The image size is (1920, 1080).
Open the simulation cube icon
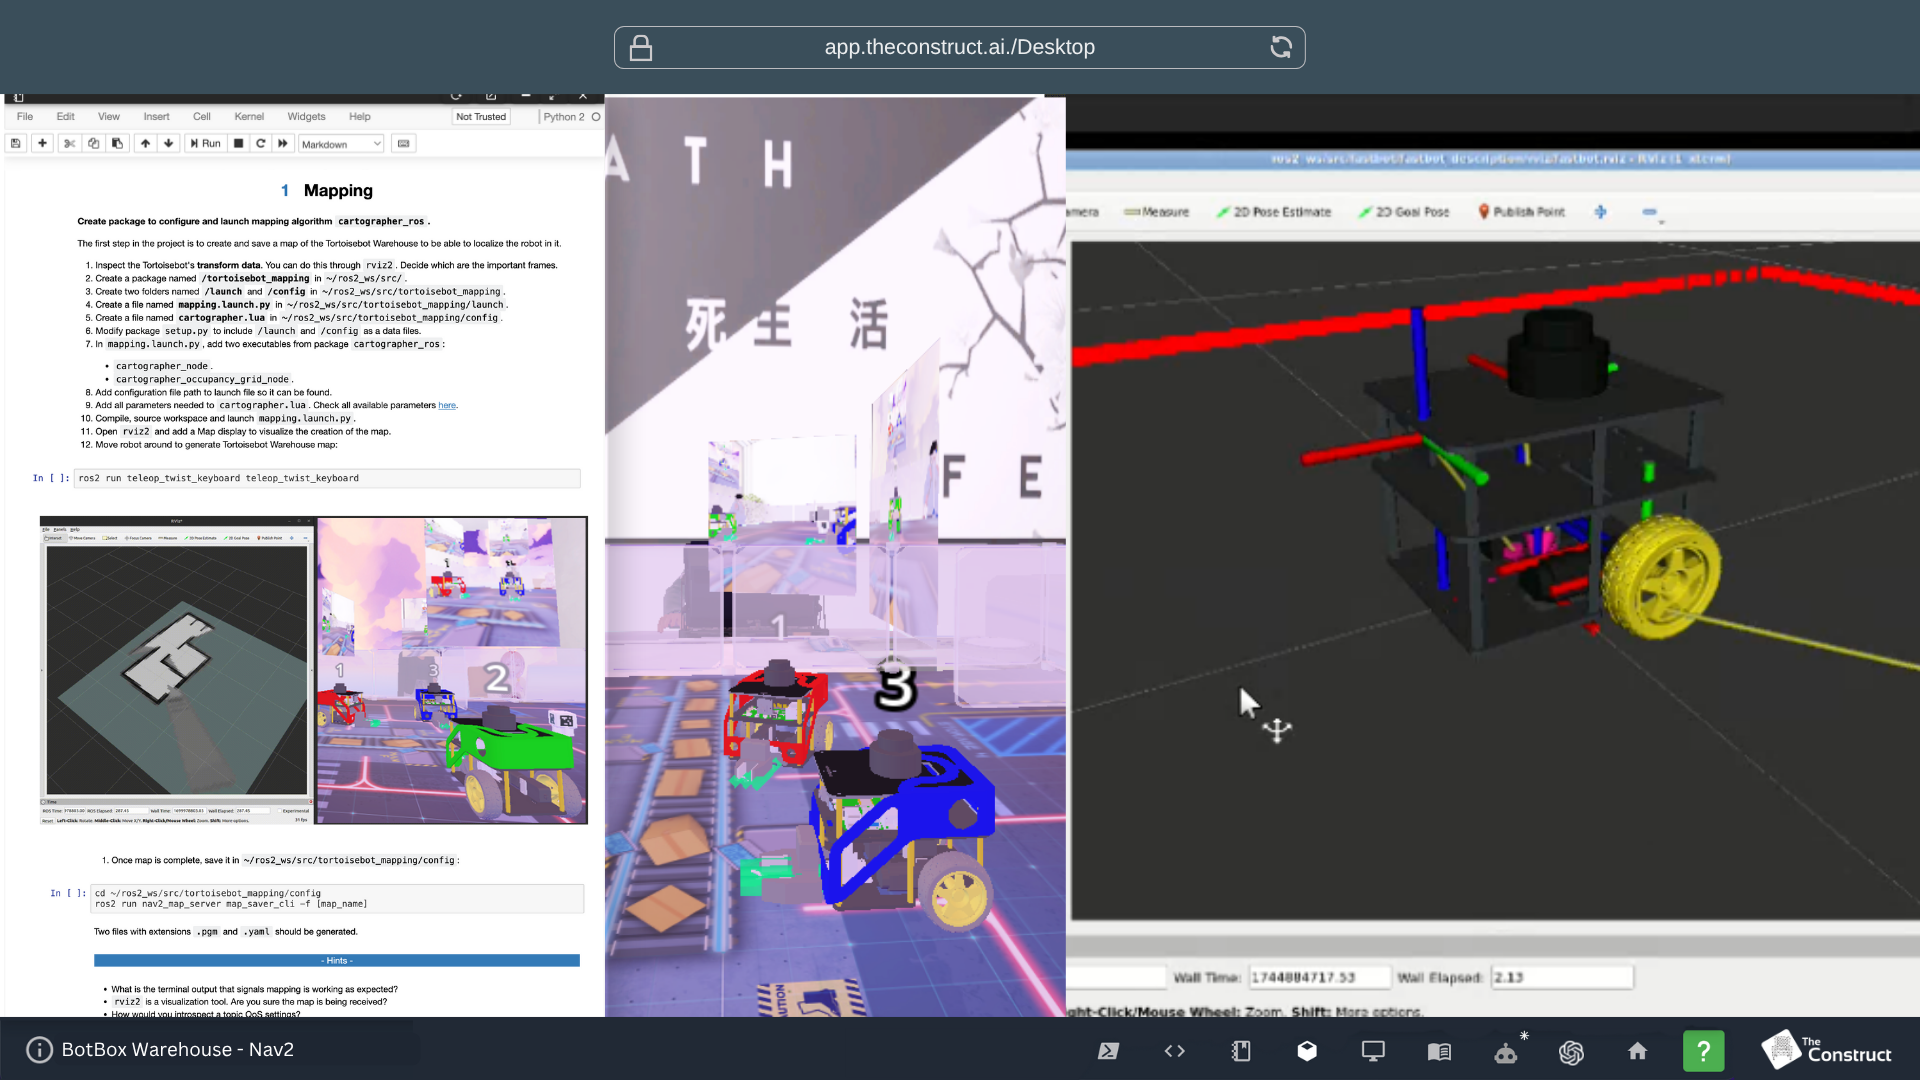point(1307,1051)
